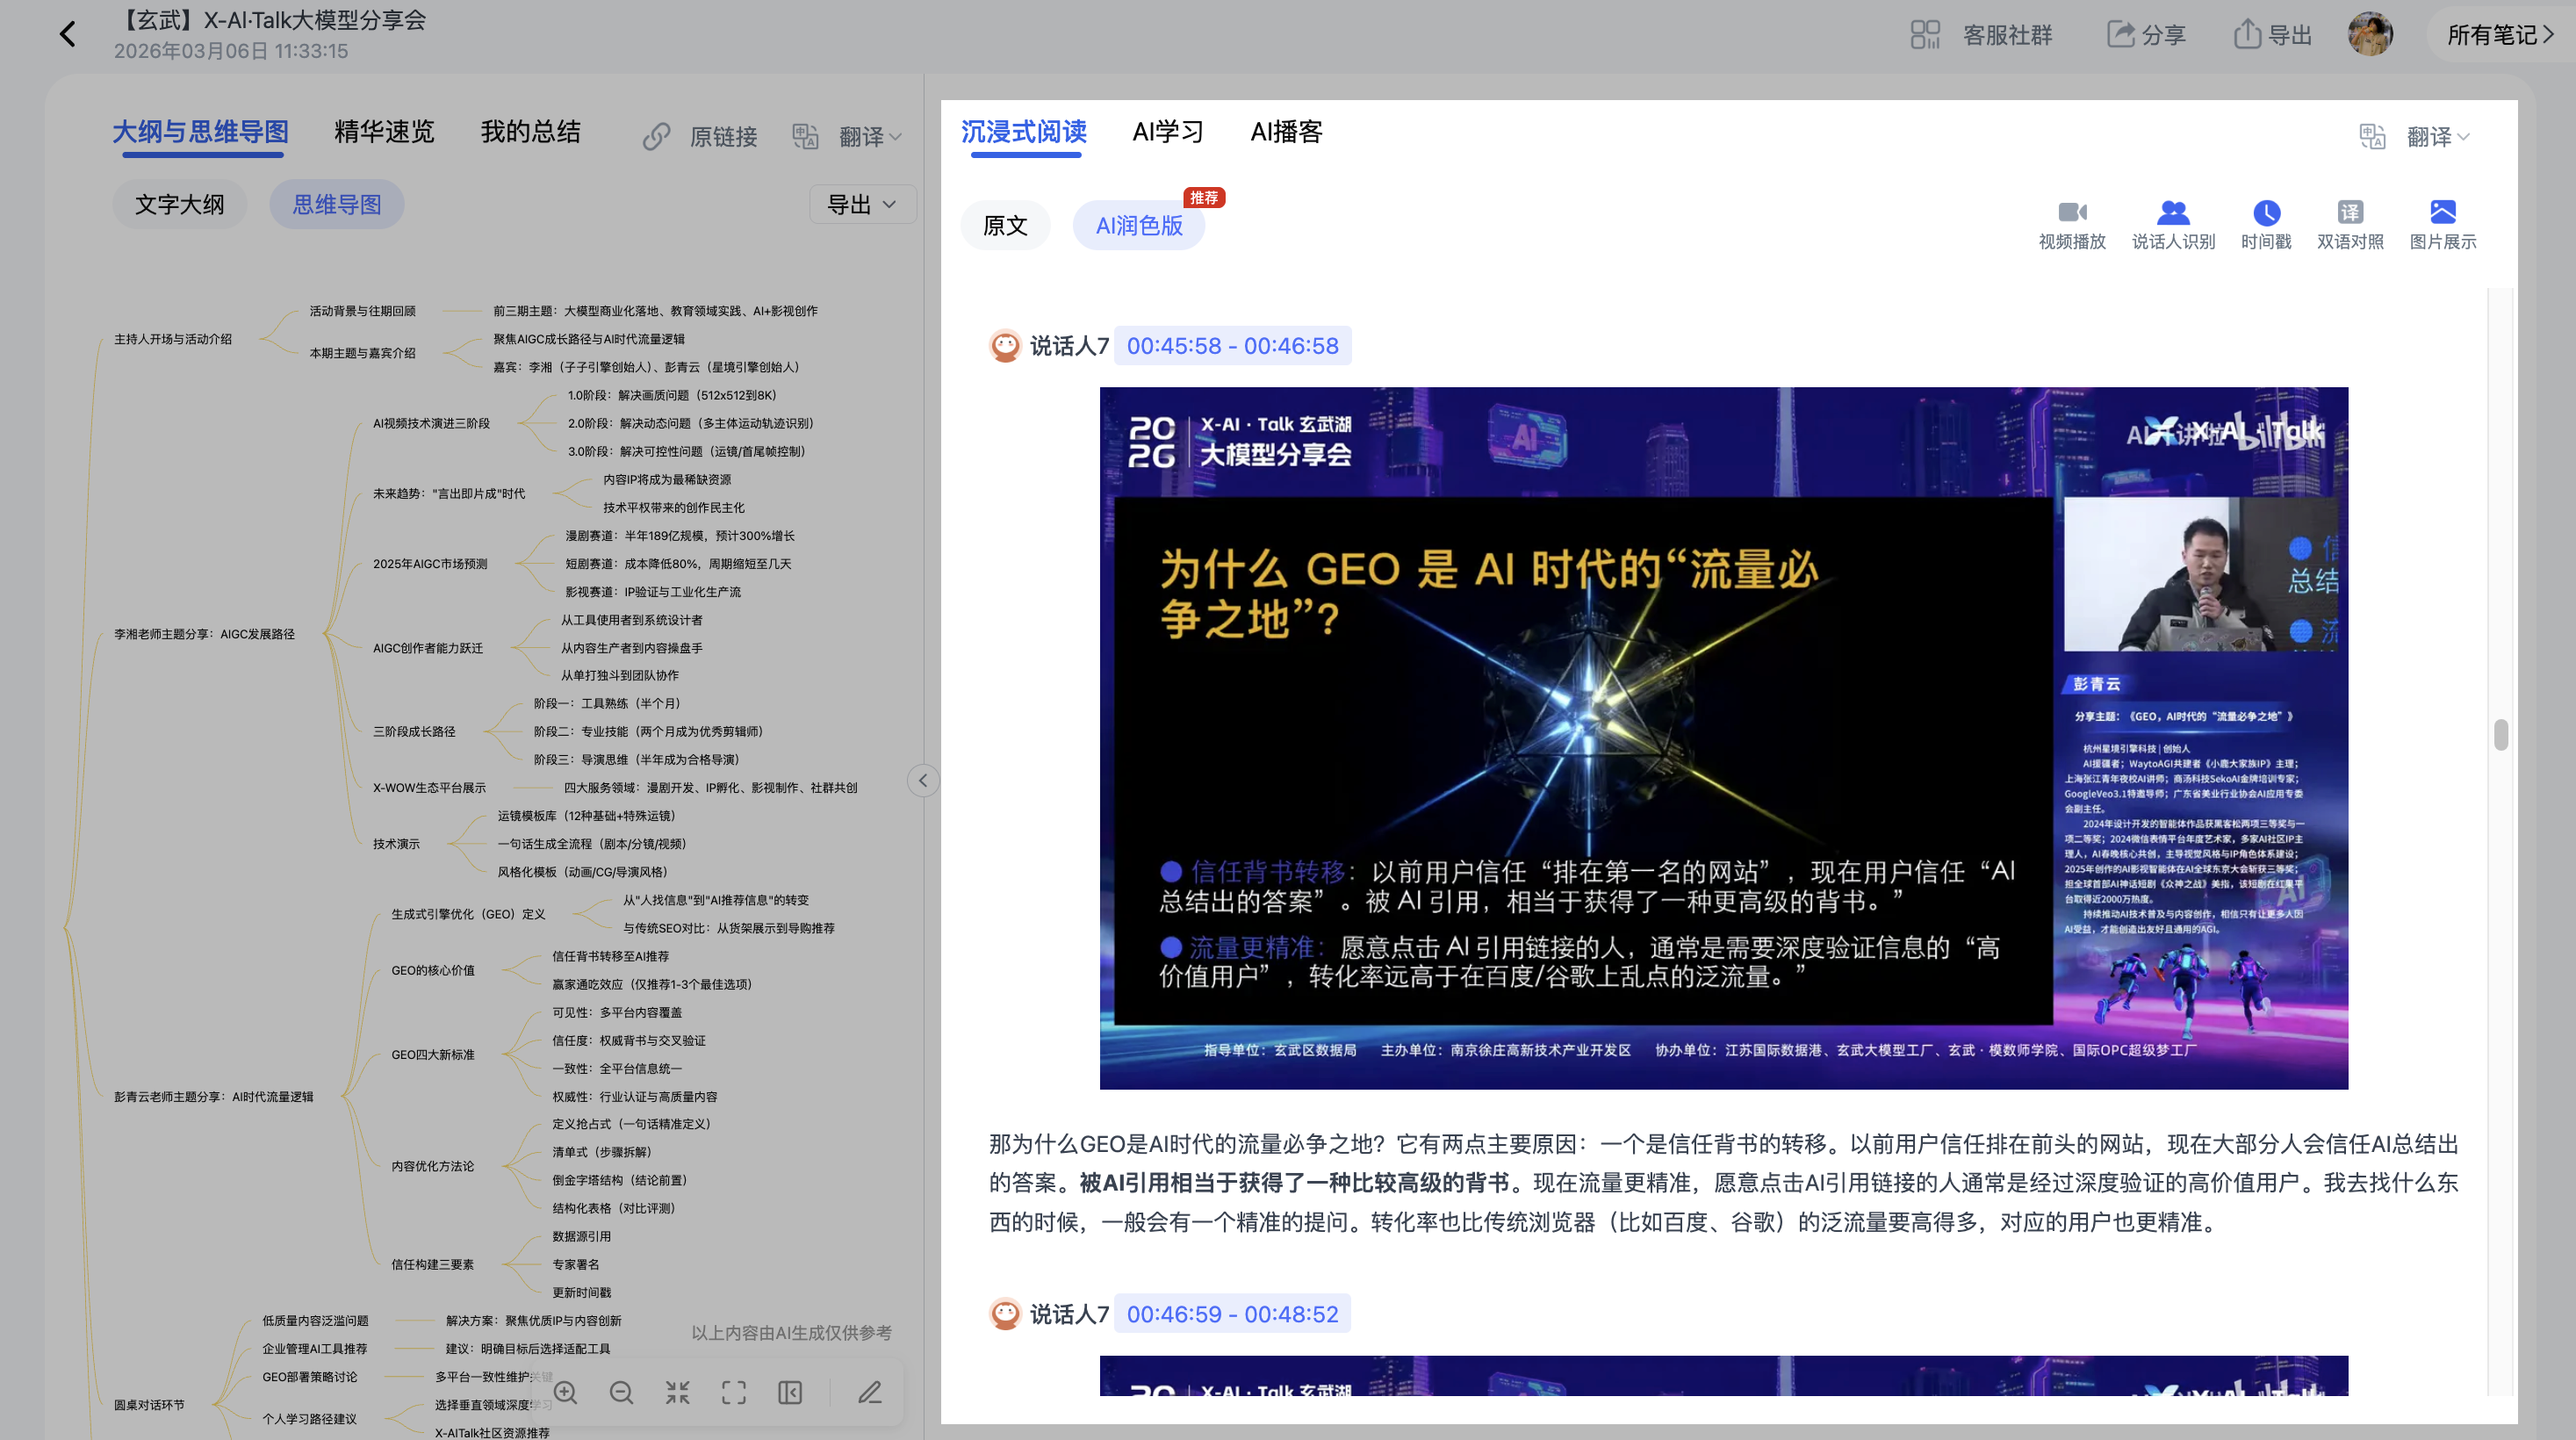Fit mind map to view with collapse-arrows icon
This screenshot has height=1440, width=2576.
[678, 1393]
